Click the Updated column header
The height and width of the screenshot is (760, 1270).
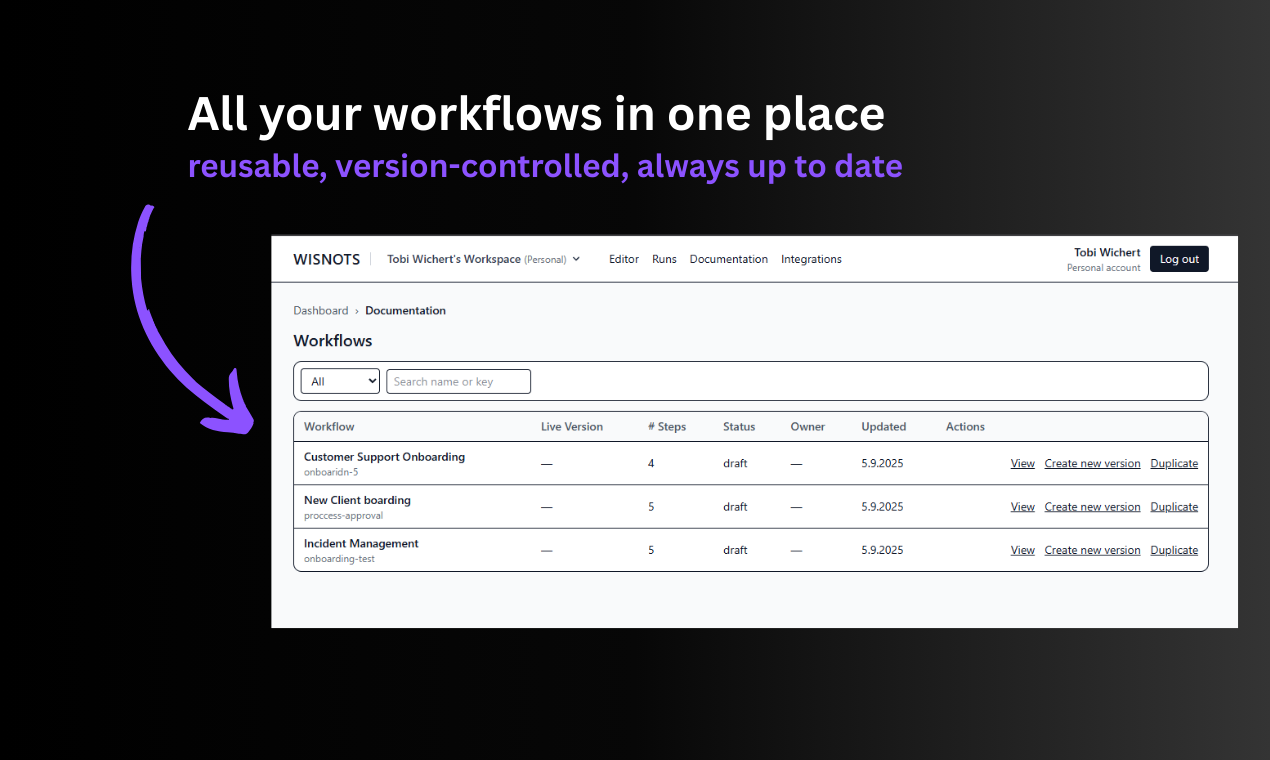(x=884, y=427)
